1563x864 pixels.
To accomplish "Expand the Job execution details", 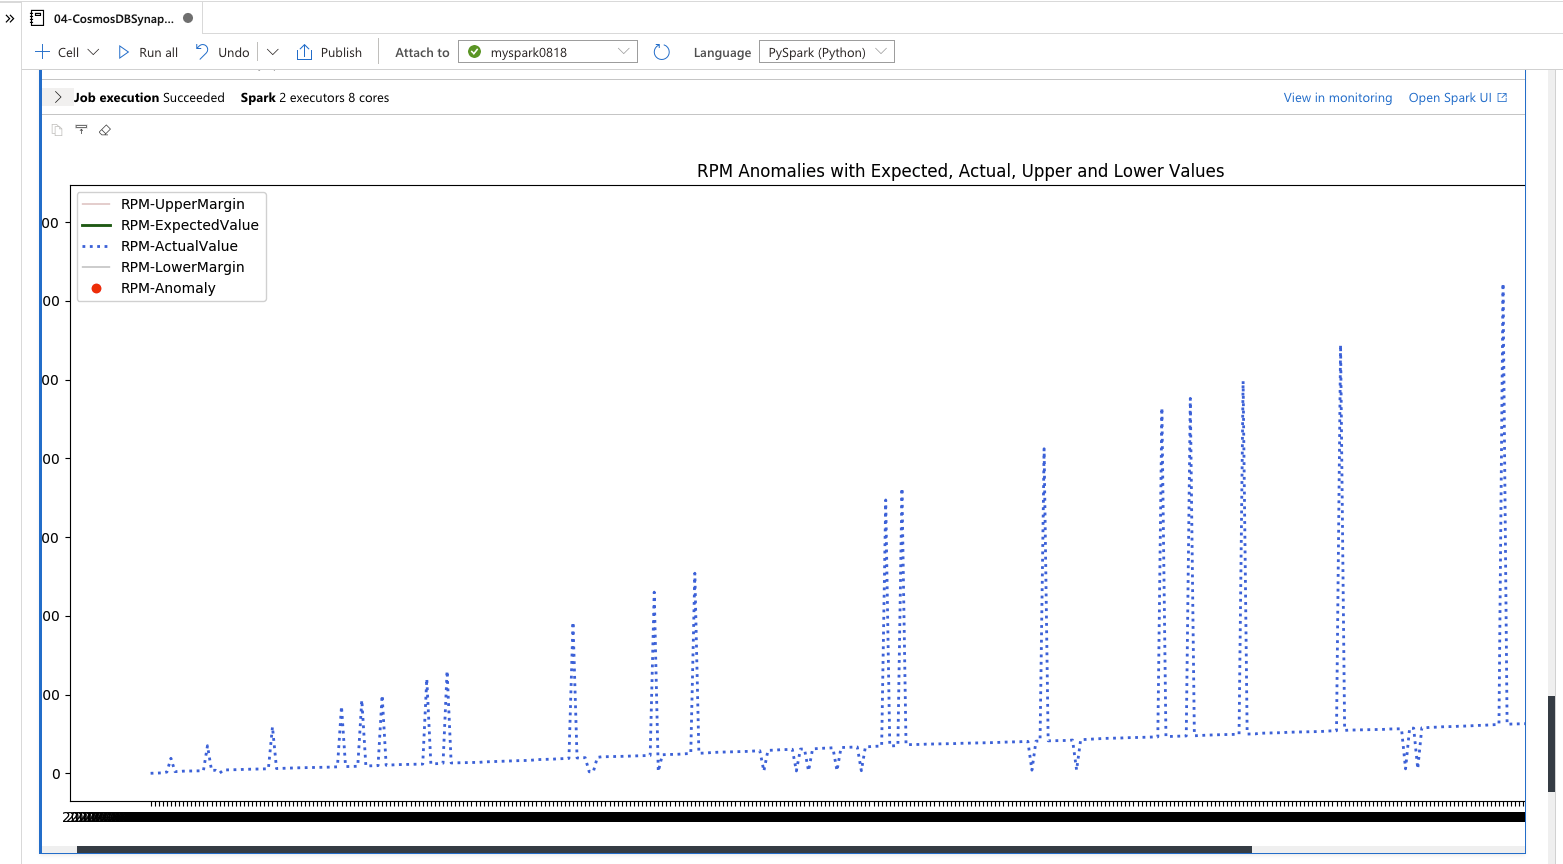I will (x=58, y=97).
